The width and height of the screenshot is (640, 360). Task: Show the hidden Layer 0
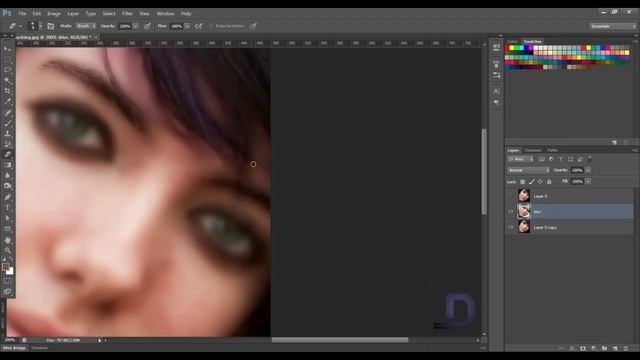(x=511, y=196)
